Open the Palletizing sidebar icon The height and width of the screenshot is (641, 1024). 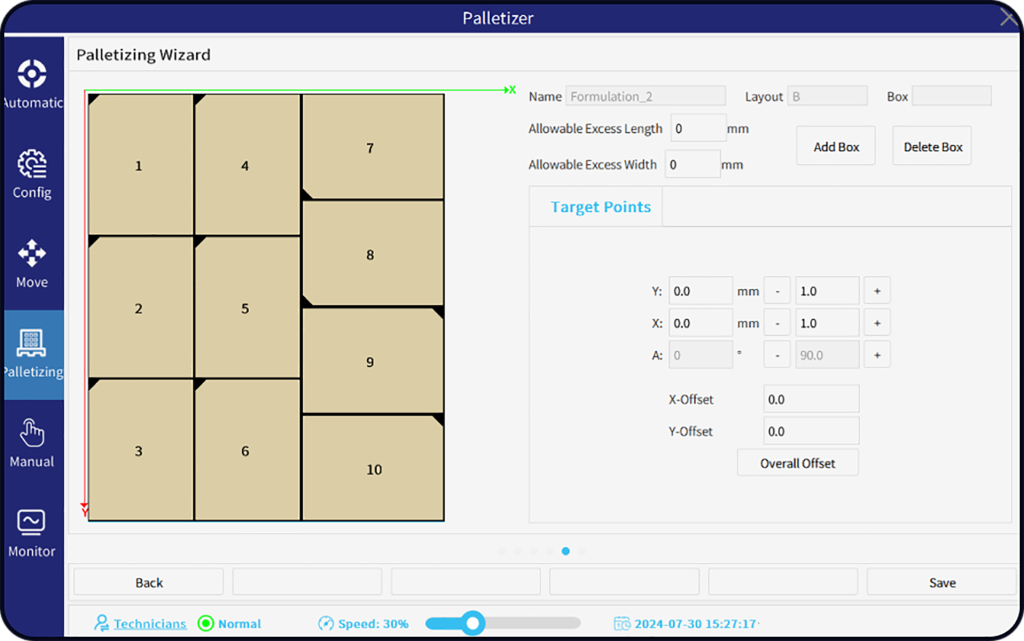click(x=32, y=344)
